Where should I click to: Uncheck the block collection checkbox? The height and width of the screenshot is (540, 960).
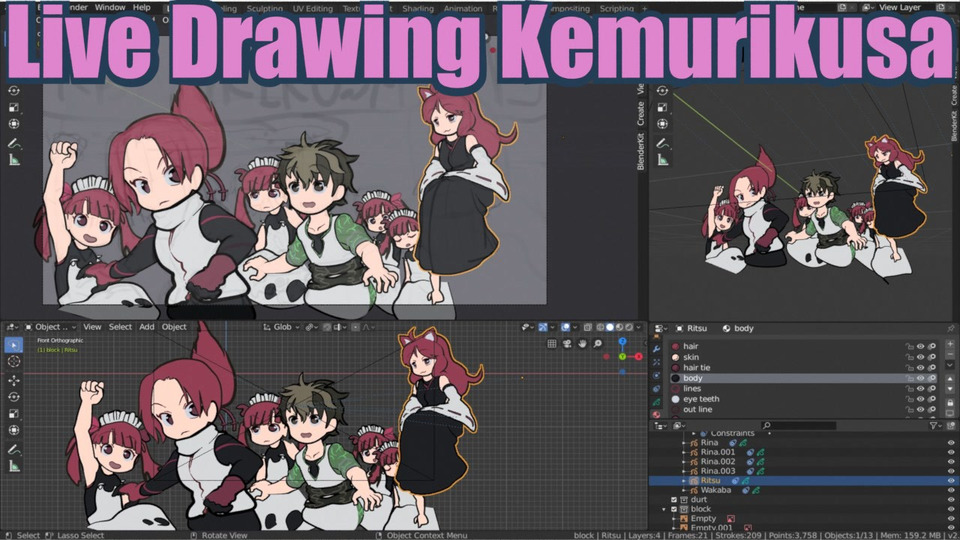click(x=674, y=509)
